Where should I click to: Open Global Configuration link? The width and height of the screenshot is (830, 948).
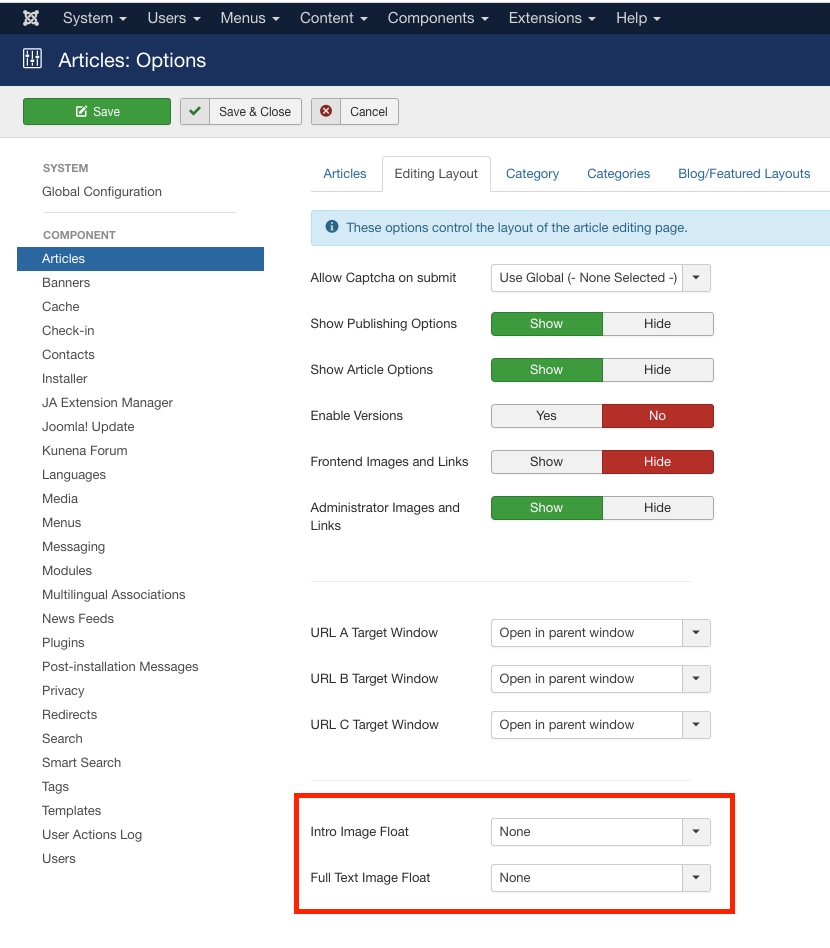point(102,192)
